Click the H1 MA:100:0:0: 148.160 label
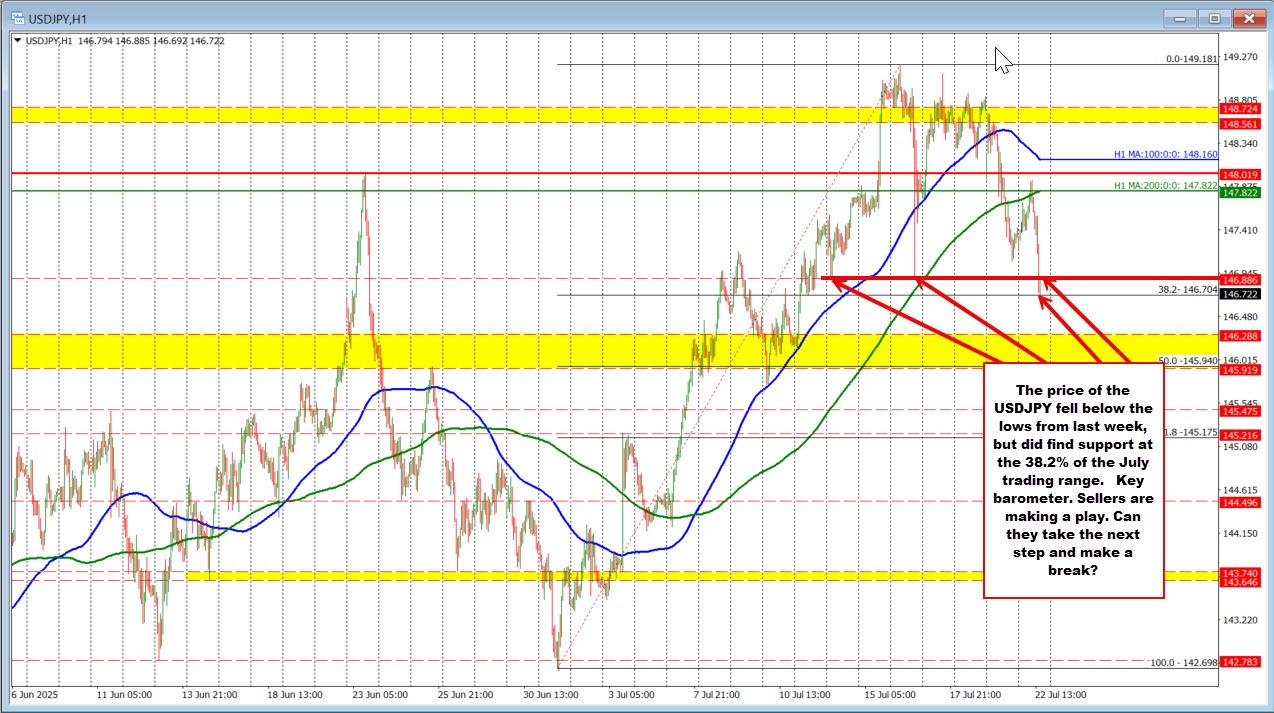 click(x=1165, y=155)
